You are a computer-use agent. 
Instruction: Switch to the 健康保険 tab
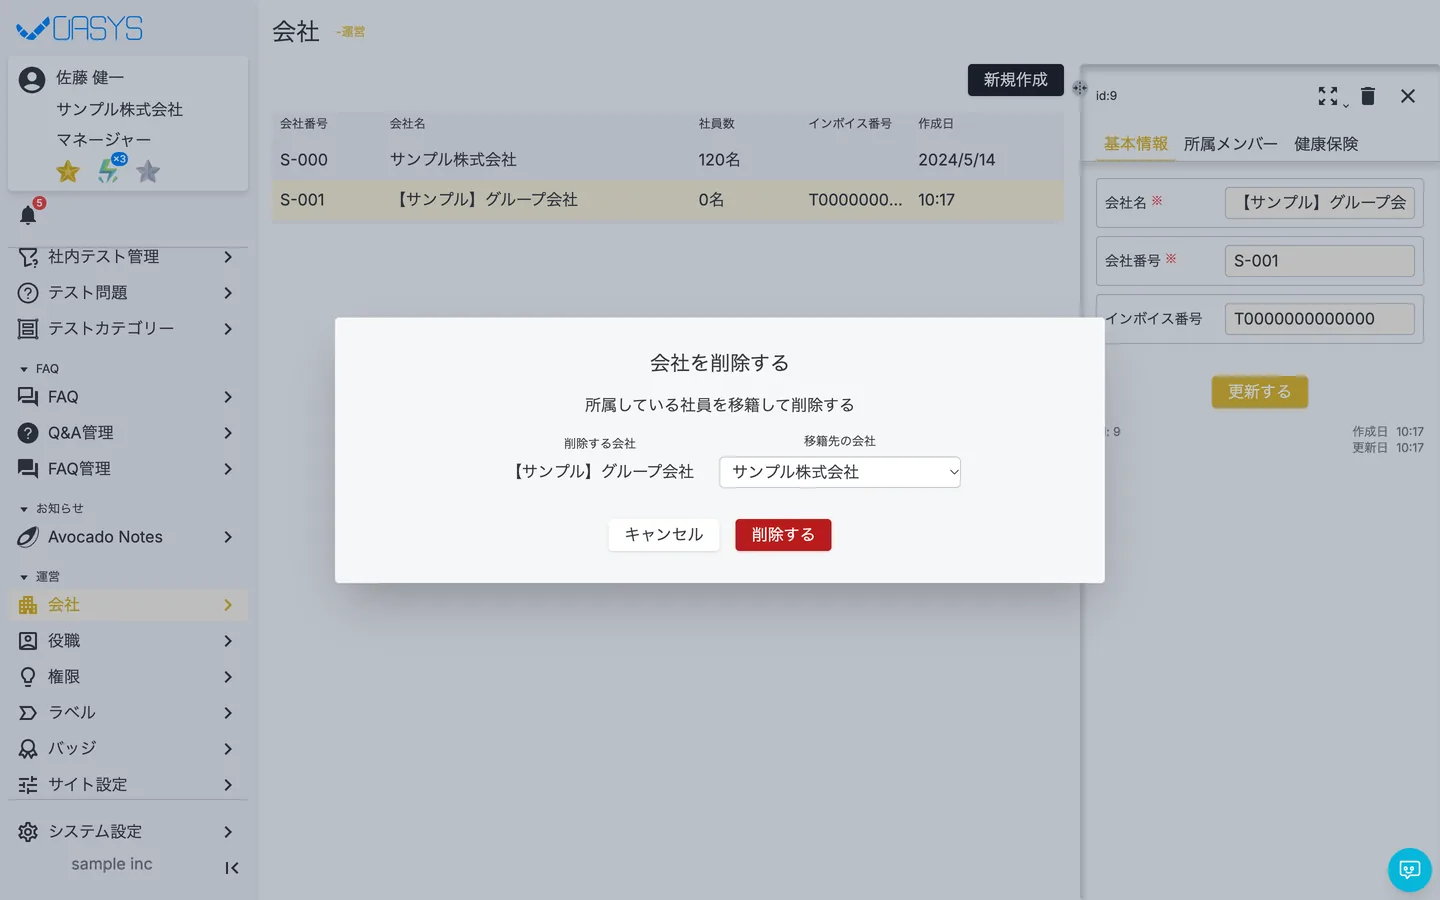1326,144
